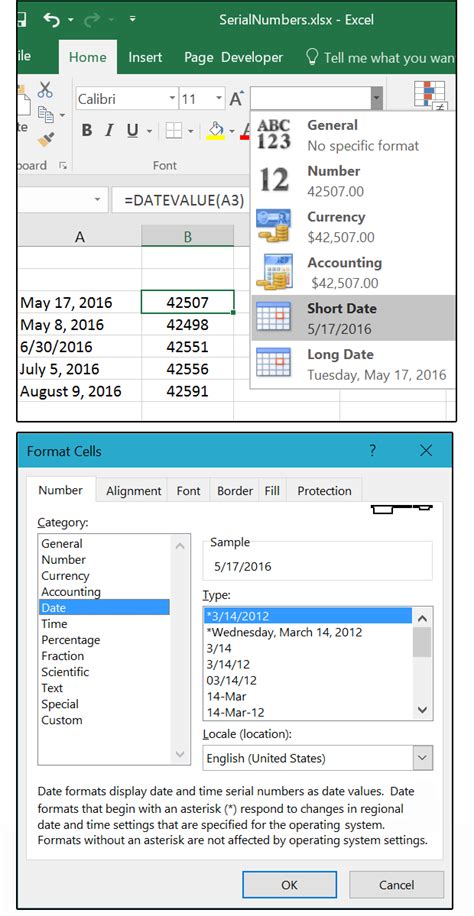Select Currency in the Category list
Image resolution: width=474 pixels, height=916 pixels.
point(104,576)
